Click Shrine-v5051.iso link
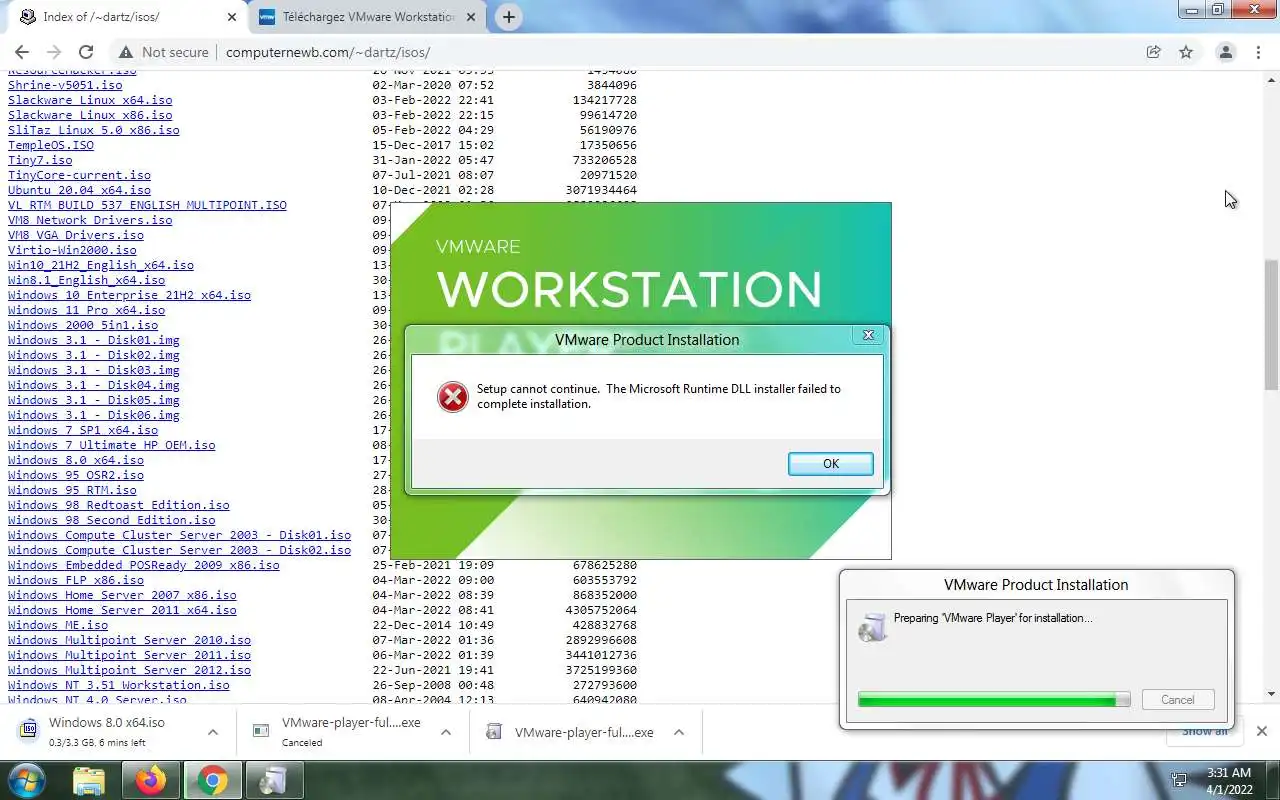 point(65,85)
